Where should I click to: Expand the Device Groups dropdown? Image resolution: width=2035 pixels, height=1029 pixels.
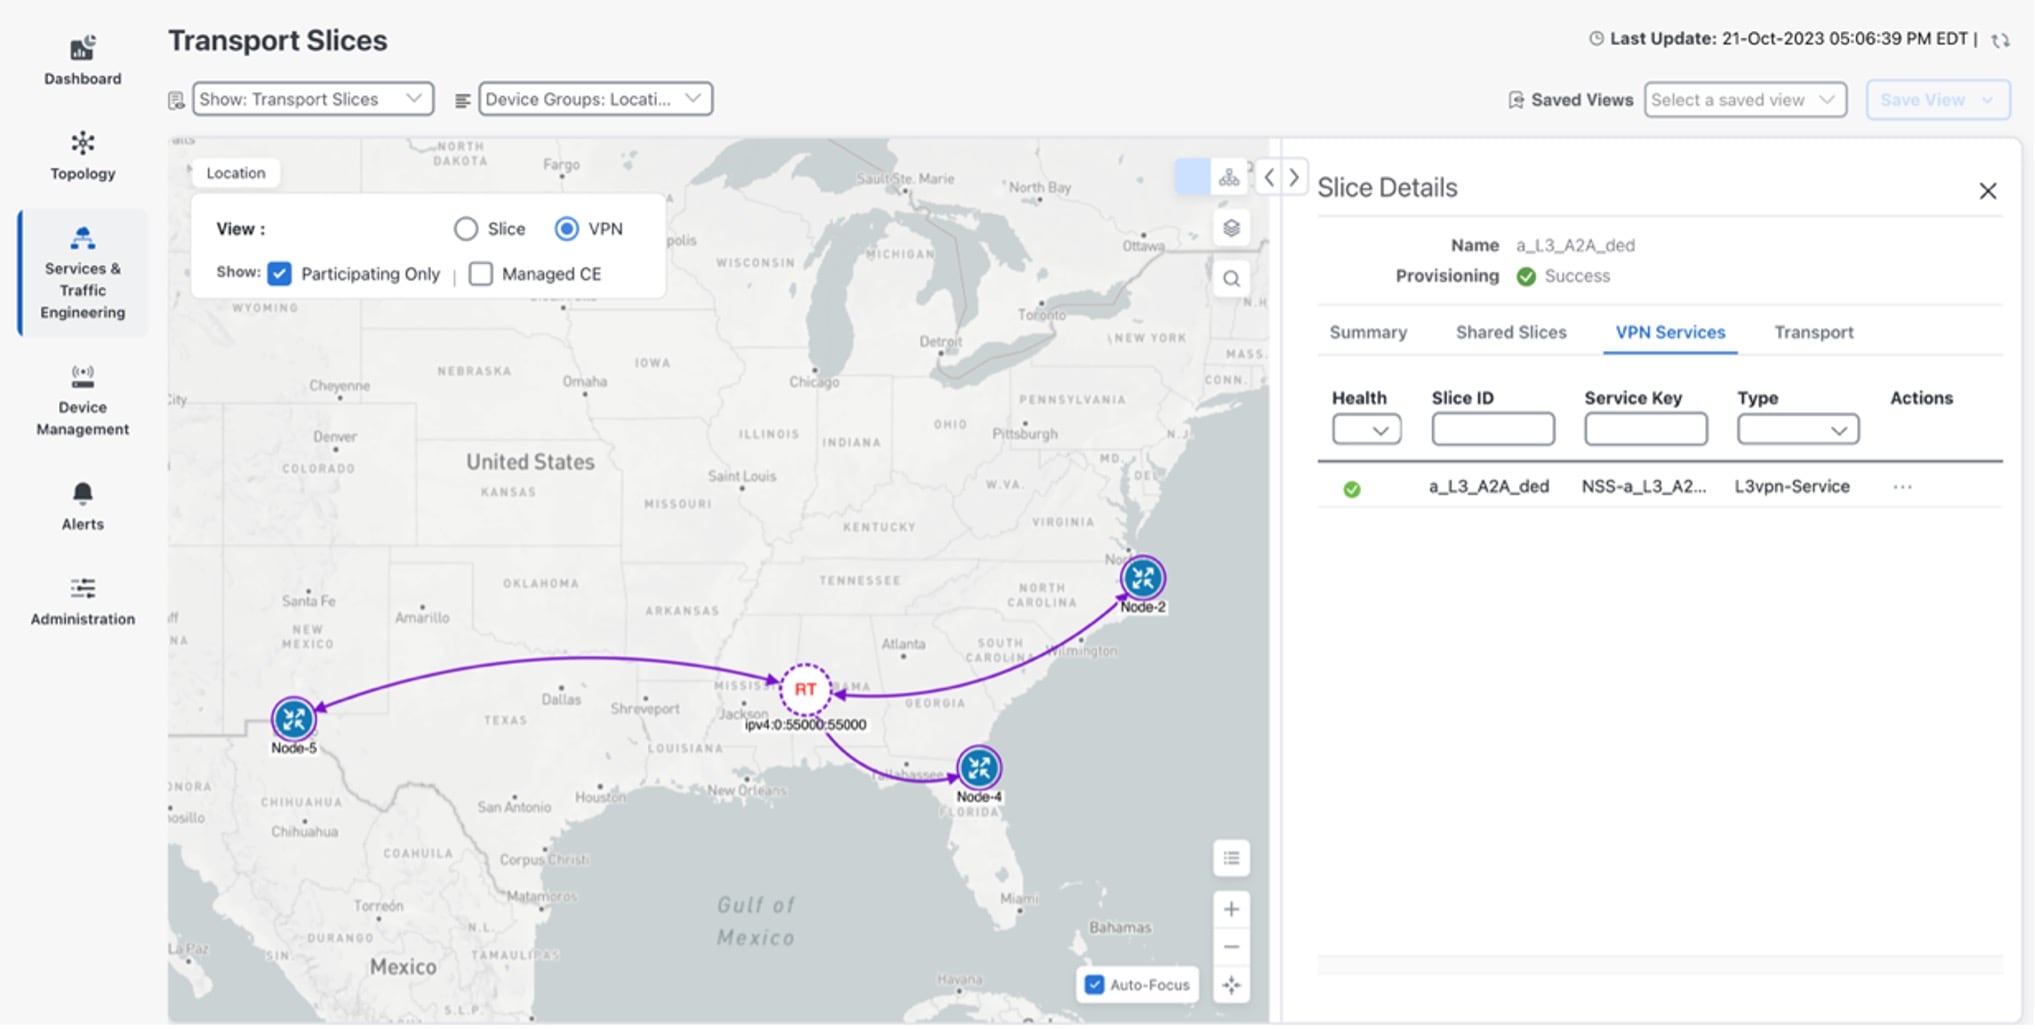pos(595,99)
